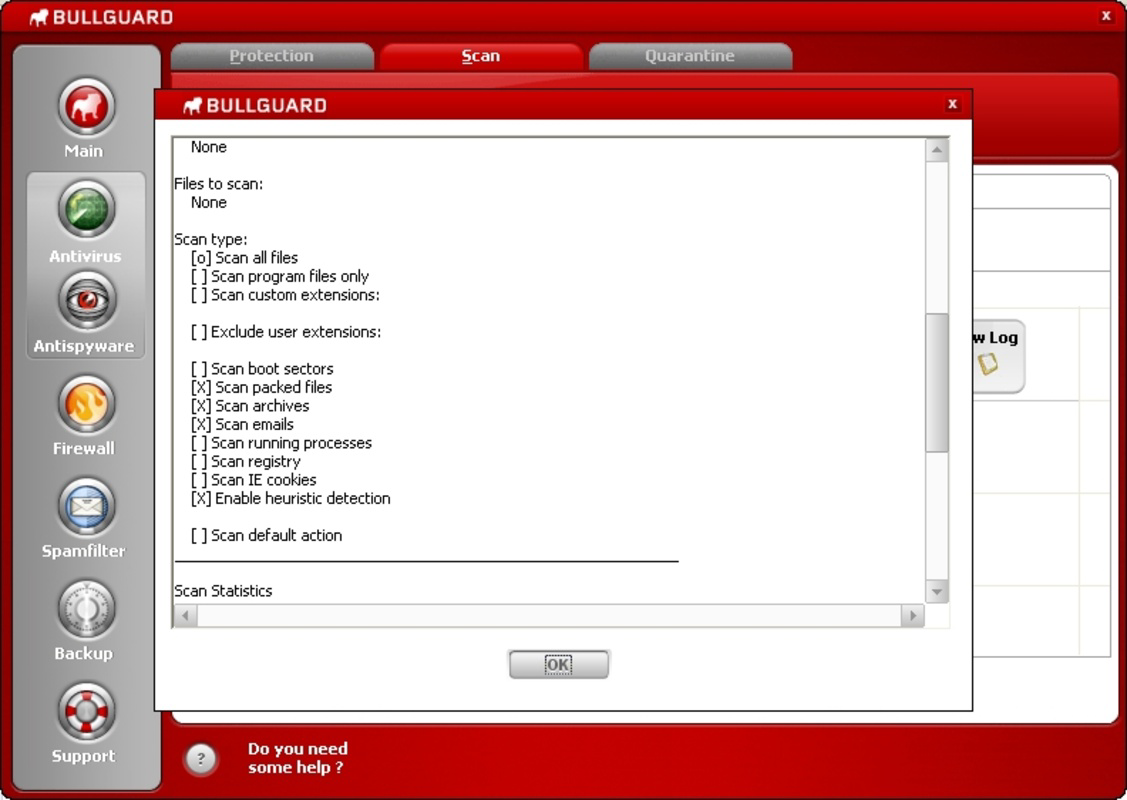Viewport: 1127px width, 800px height.
Task: Click the View Log notepad icon
Action: 989,364
